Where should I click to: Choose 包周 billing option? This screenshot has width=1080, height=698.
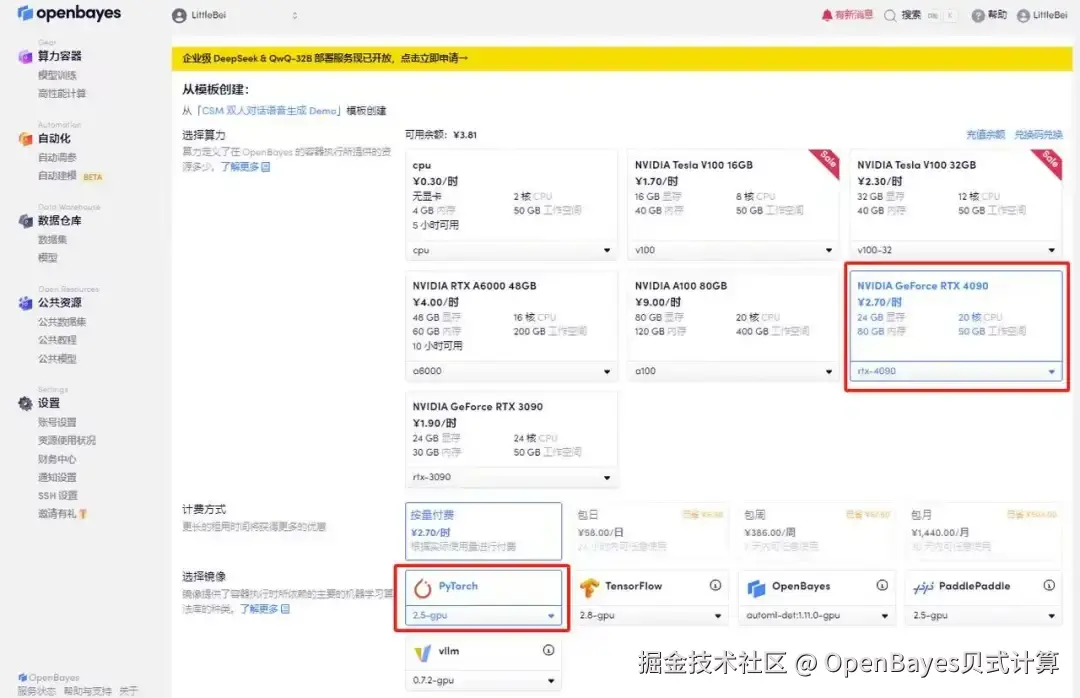tap(816, 531)
